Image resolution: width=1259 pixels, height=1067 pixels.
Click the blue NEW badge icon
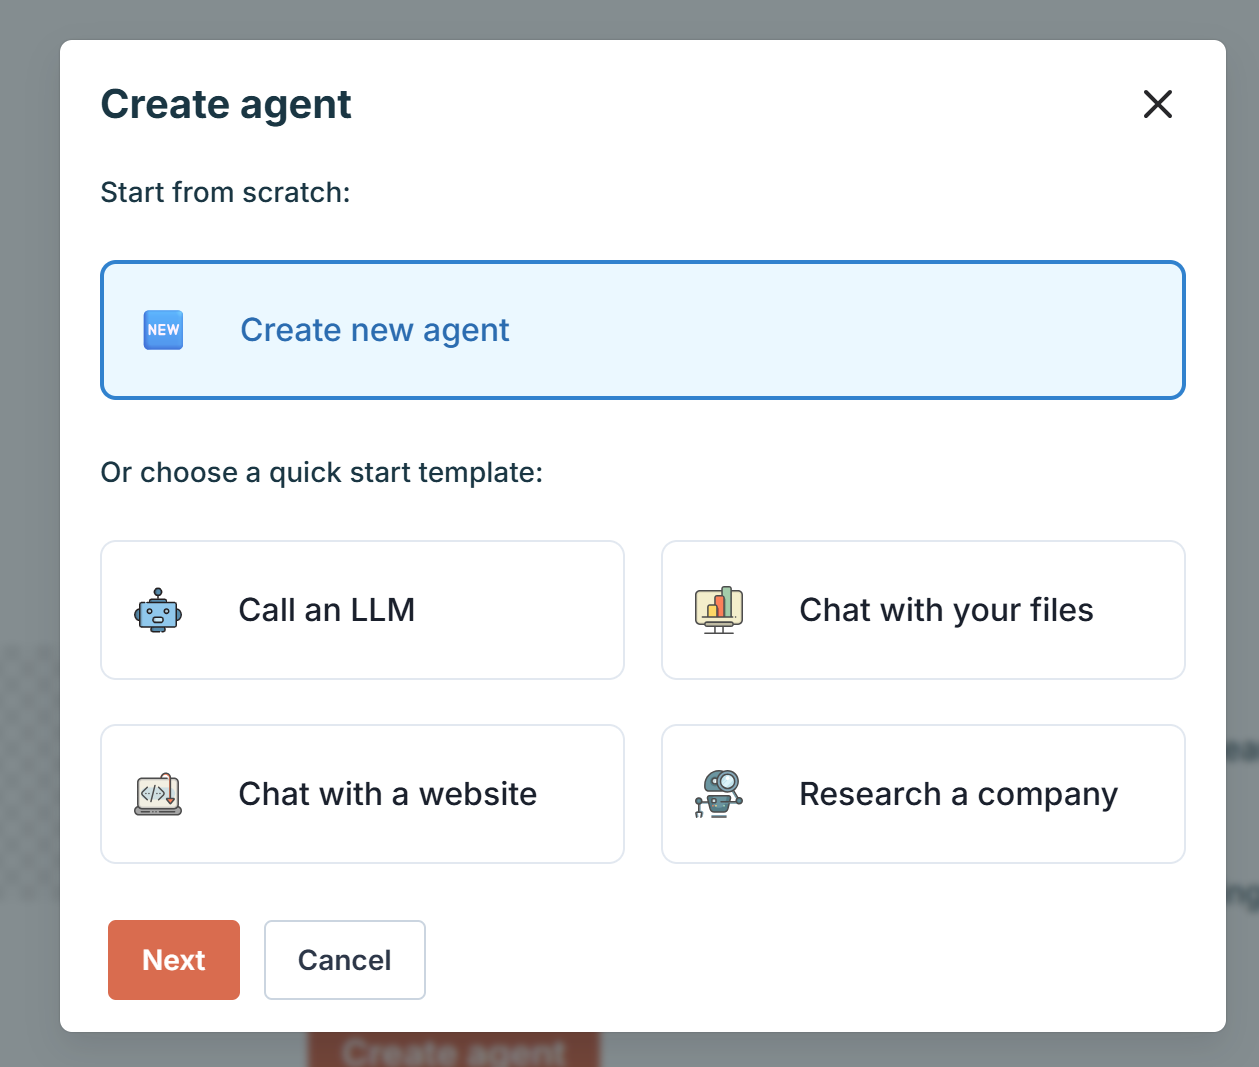click(x=163, y=330)
